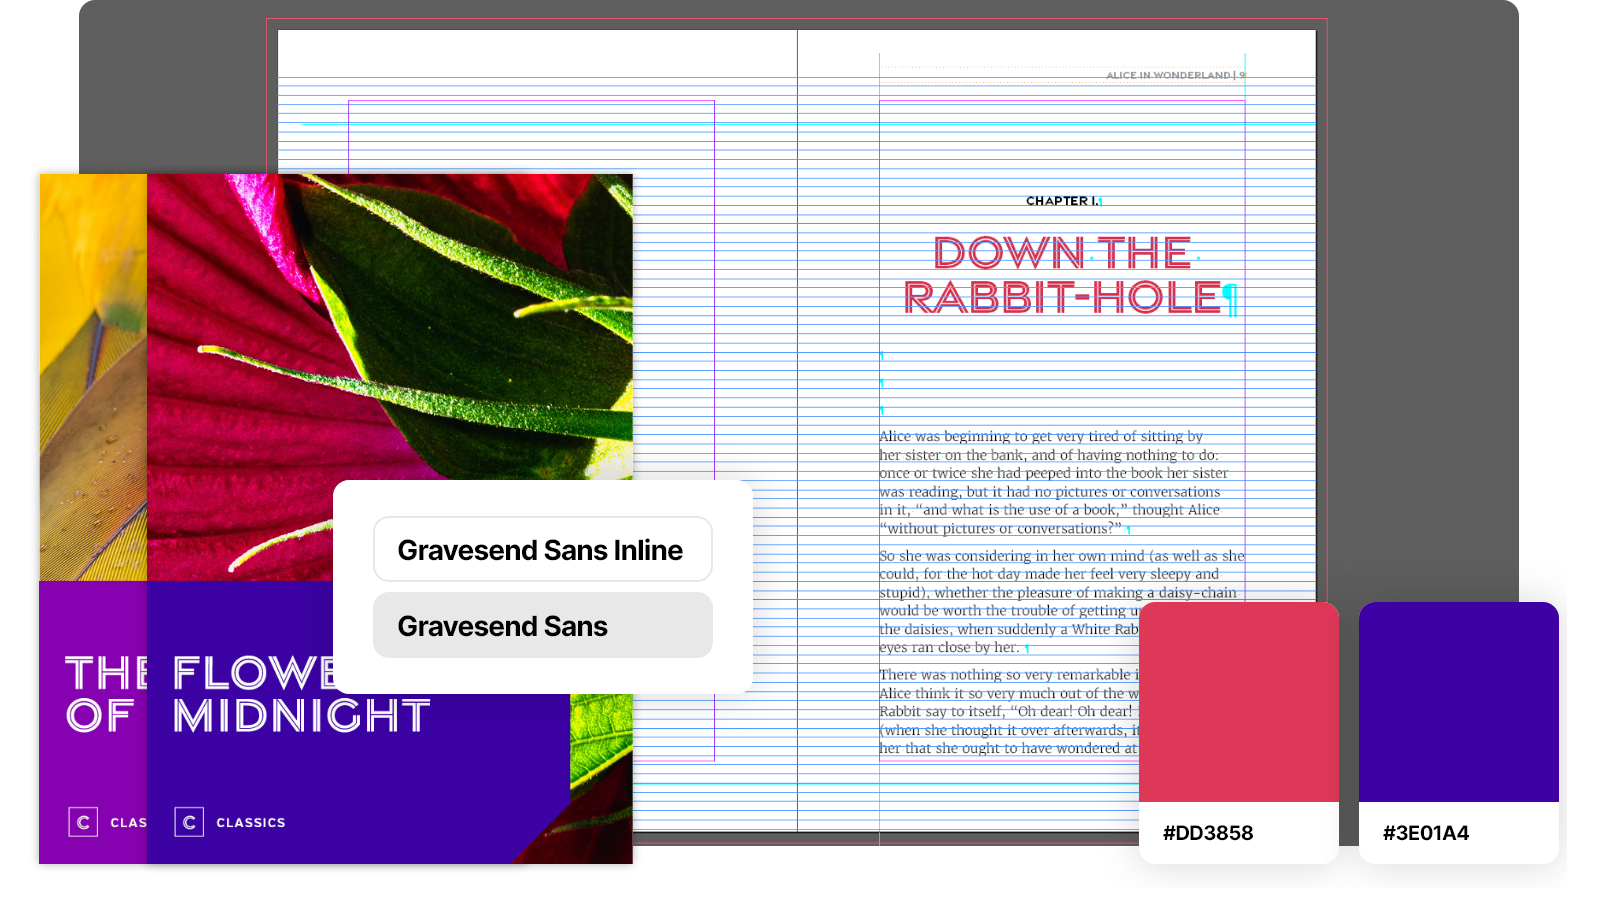
Task: Select the CLASSICS label on the purple cover
Action: click(x=251, y=823)
